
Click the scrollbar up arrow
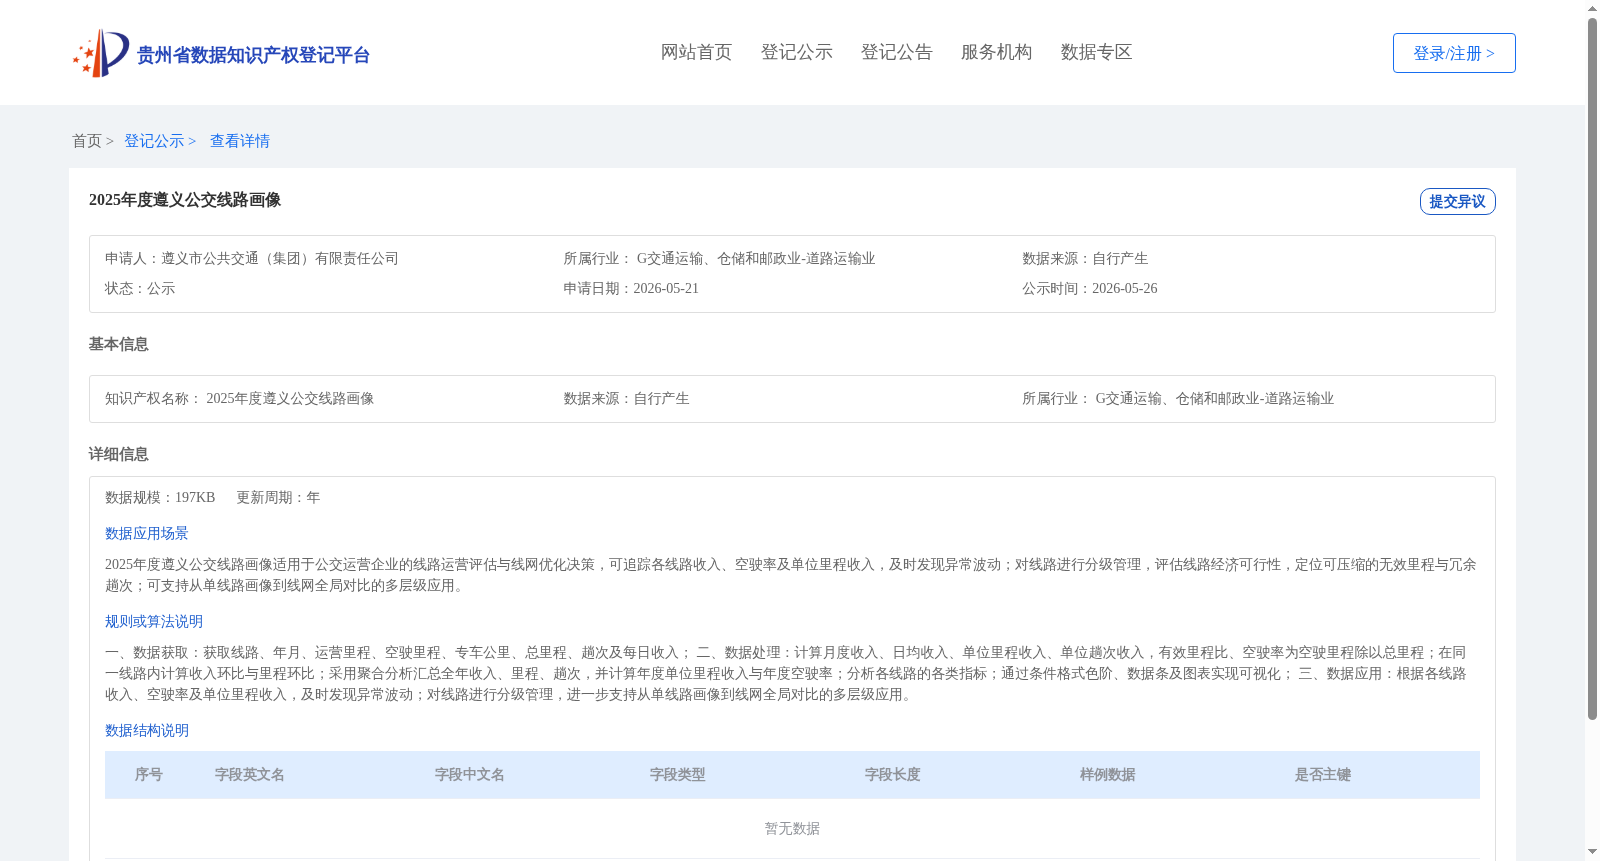pyautogui.click(x=1592, y=8)
